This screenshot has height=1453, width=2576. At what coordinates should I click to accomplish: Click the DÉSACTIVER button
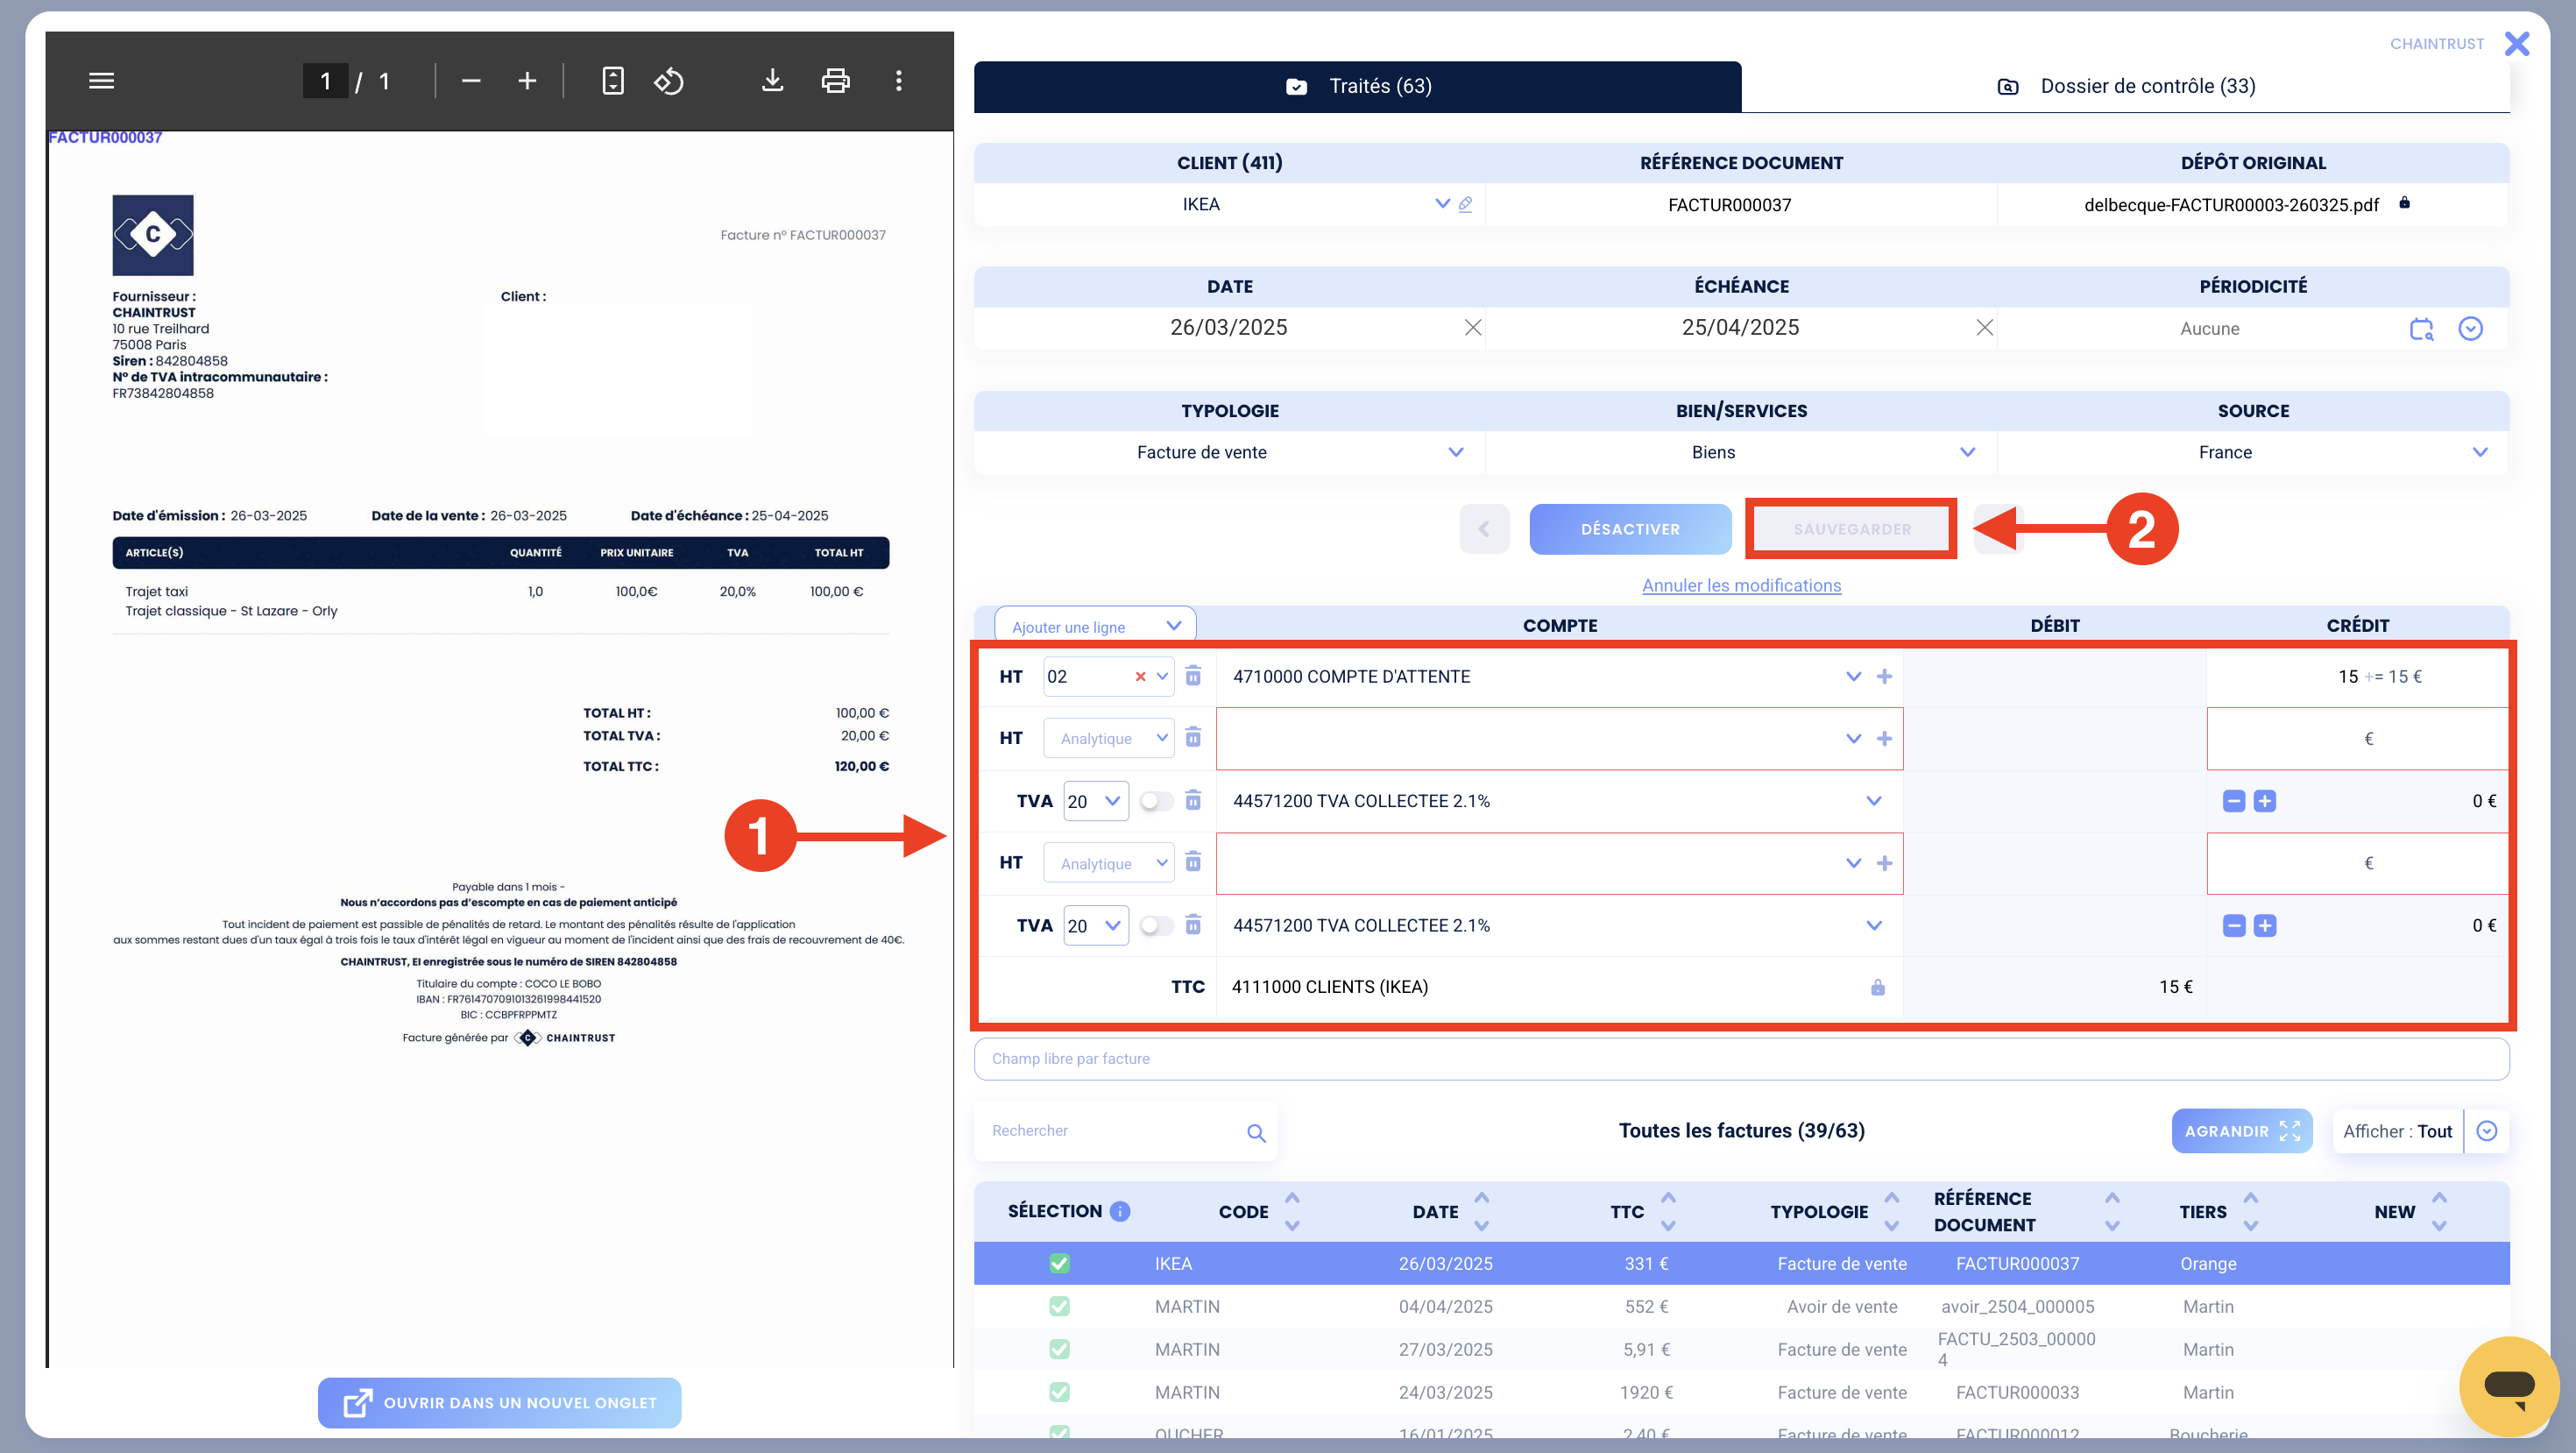click(x=1630, y=529)
